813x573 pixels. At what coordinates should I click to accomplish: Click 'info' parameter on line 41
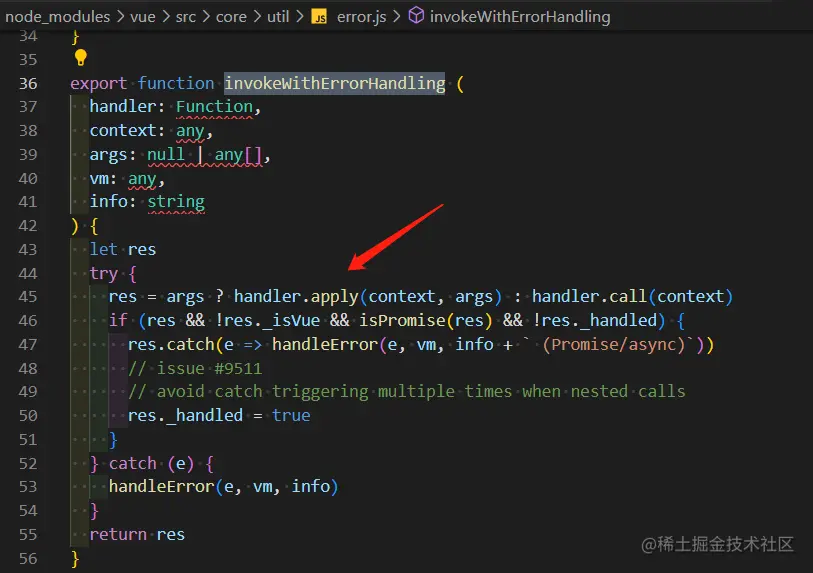pyautogui.click(x=108, y=202)
